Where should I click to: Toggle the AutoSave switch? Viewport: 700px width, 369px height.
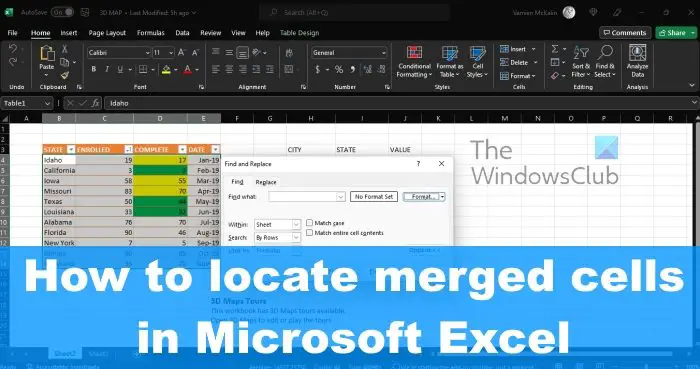[x=62, y=12]
